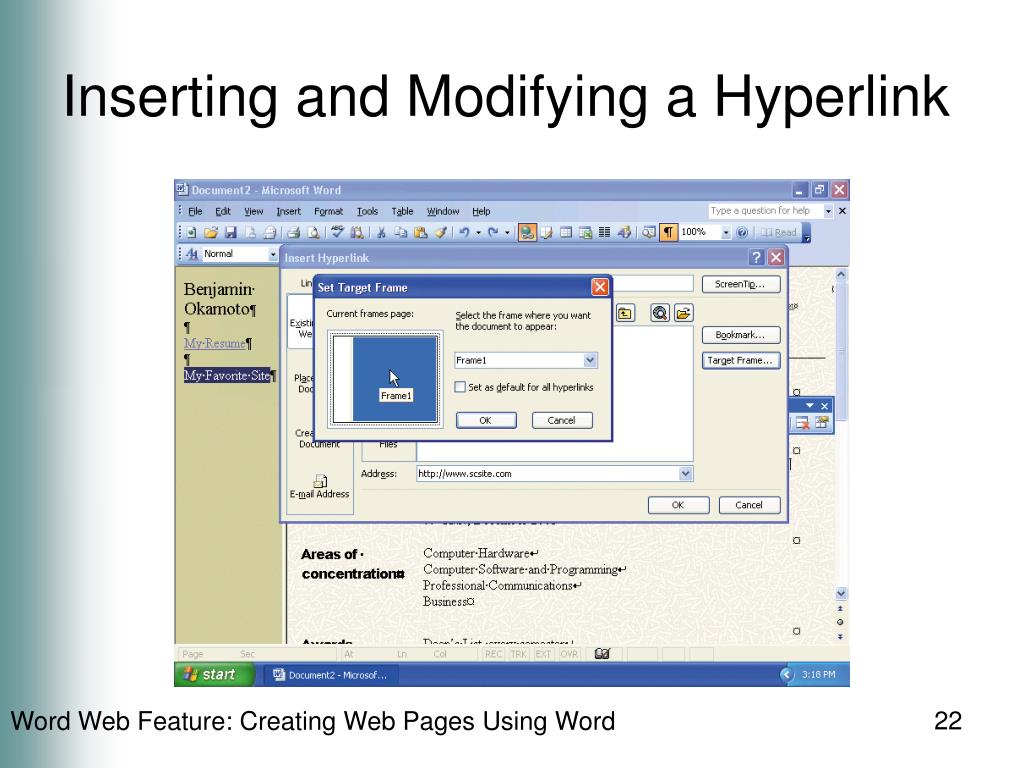Open the View menu

[x=253, y=212]
